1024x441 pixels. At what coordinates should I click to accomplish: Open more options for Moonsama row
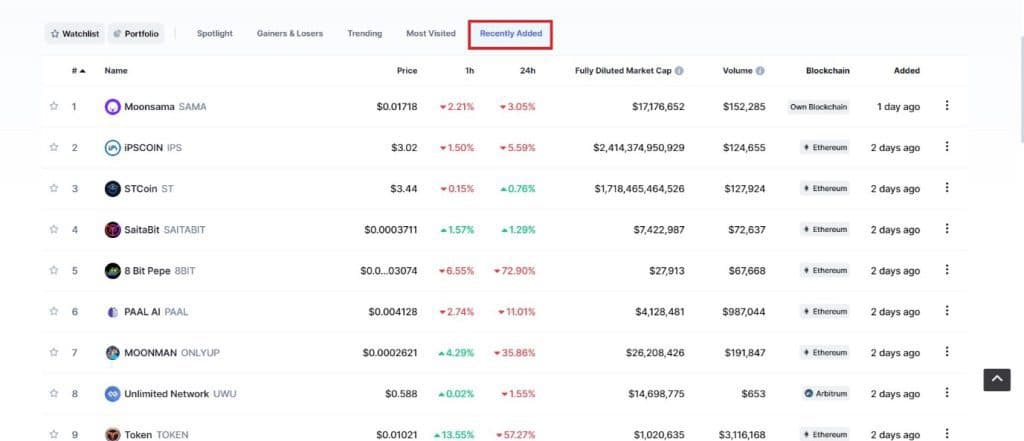946,105
